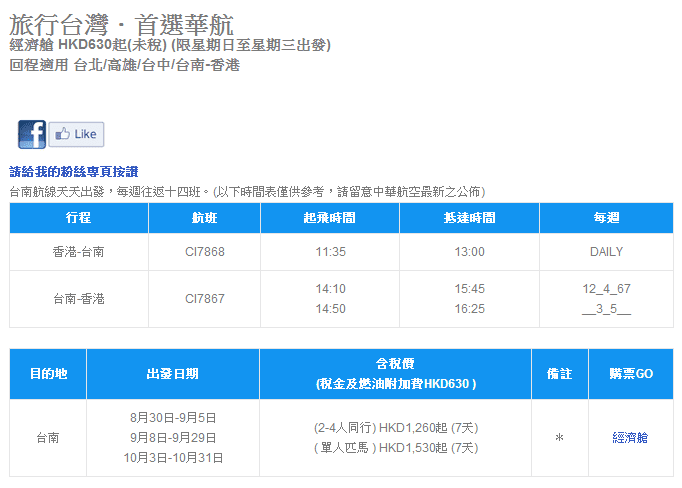682x488 pixels.
Task: Click the Facebook logo icon
Action: pos(31,134)
